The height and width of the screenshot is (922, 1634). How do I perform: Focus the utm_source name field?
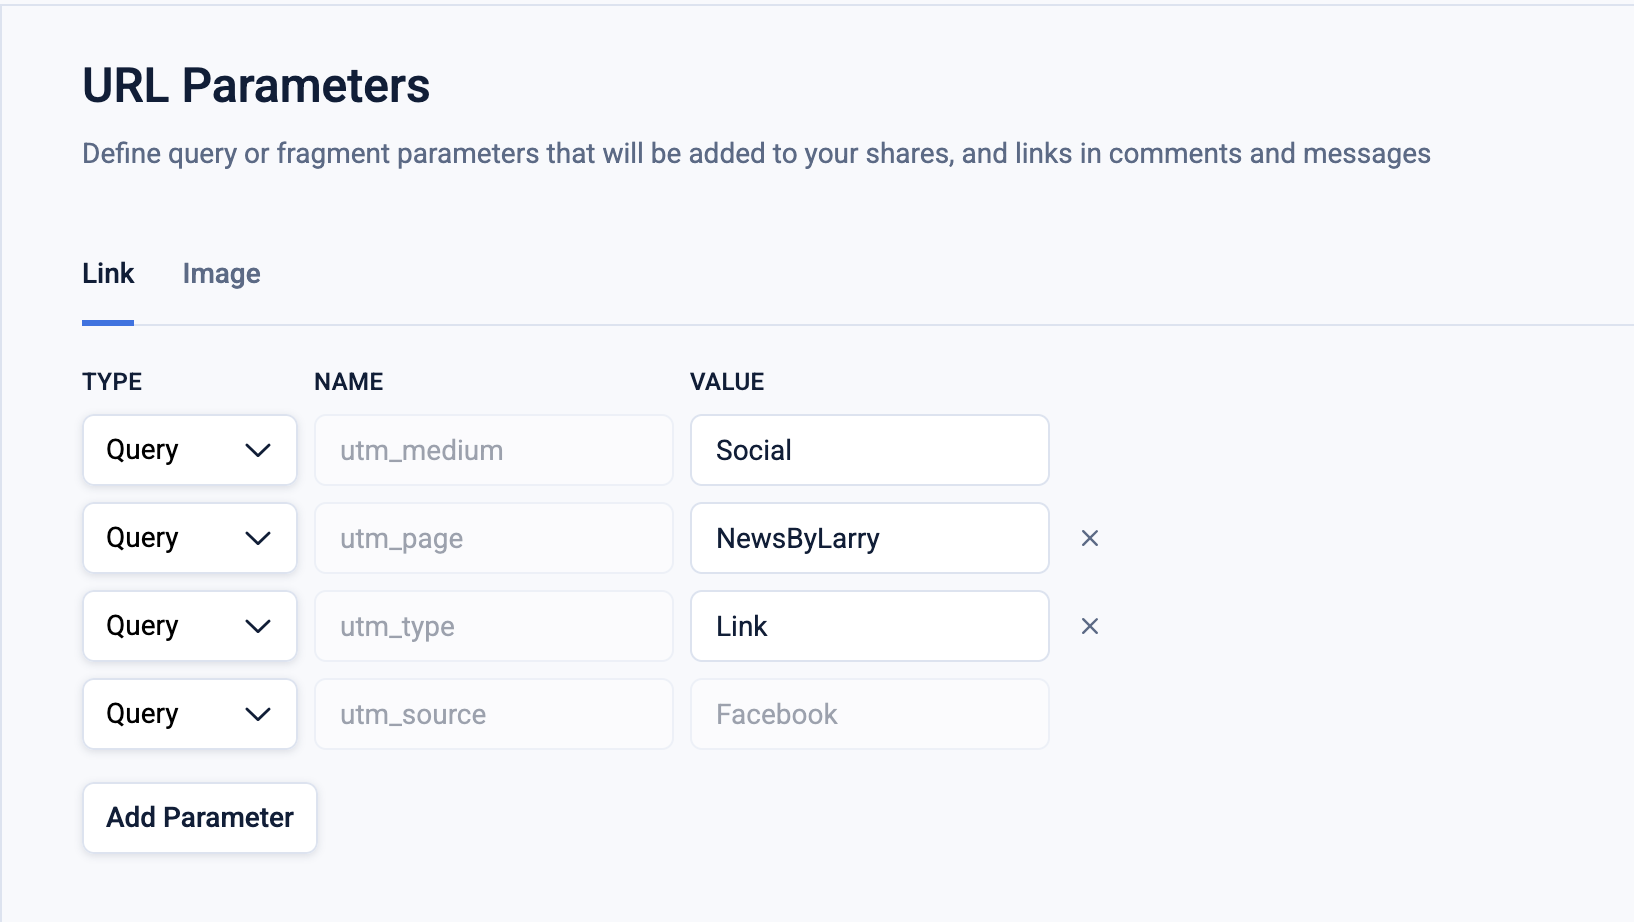tap(494, 714)
